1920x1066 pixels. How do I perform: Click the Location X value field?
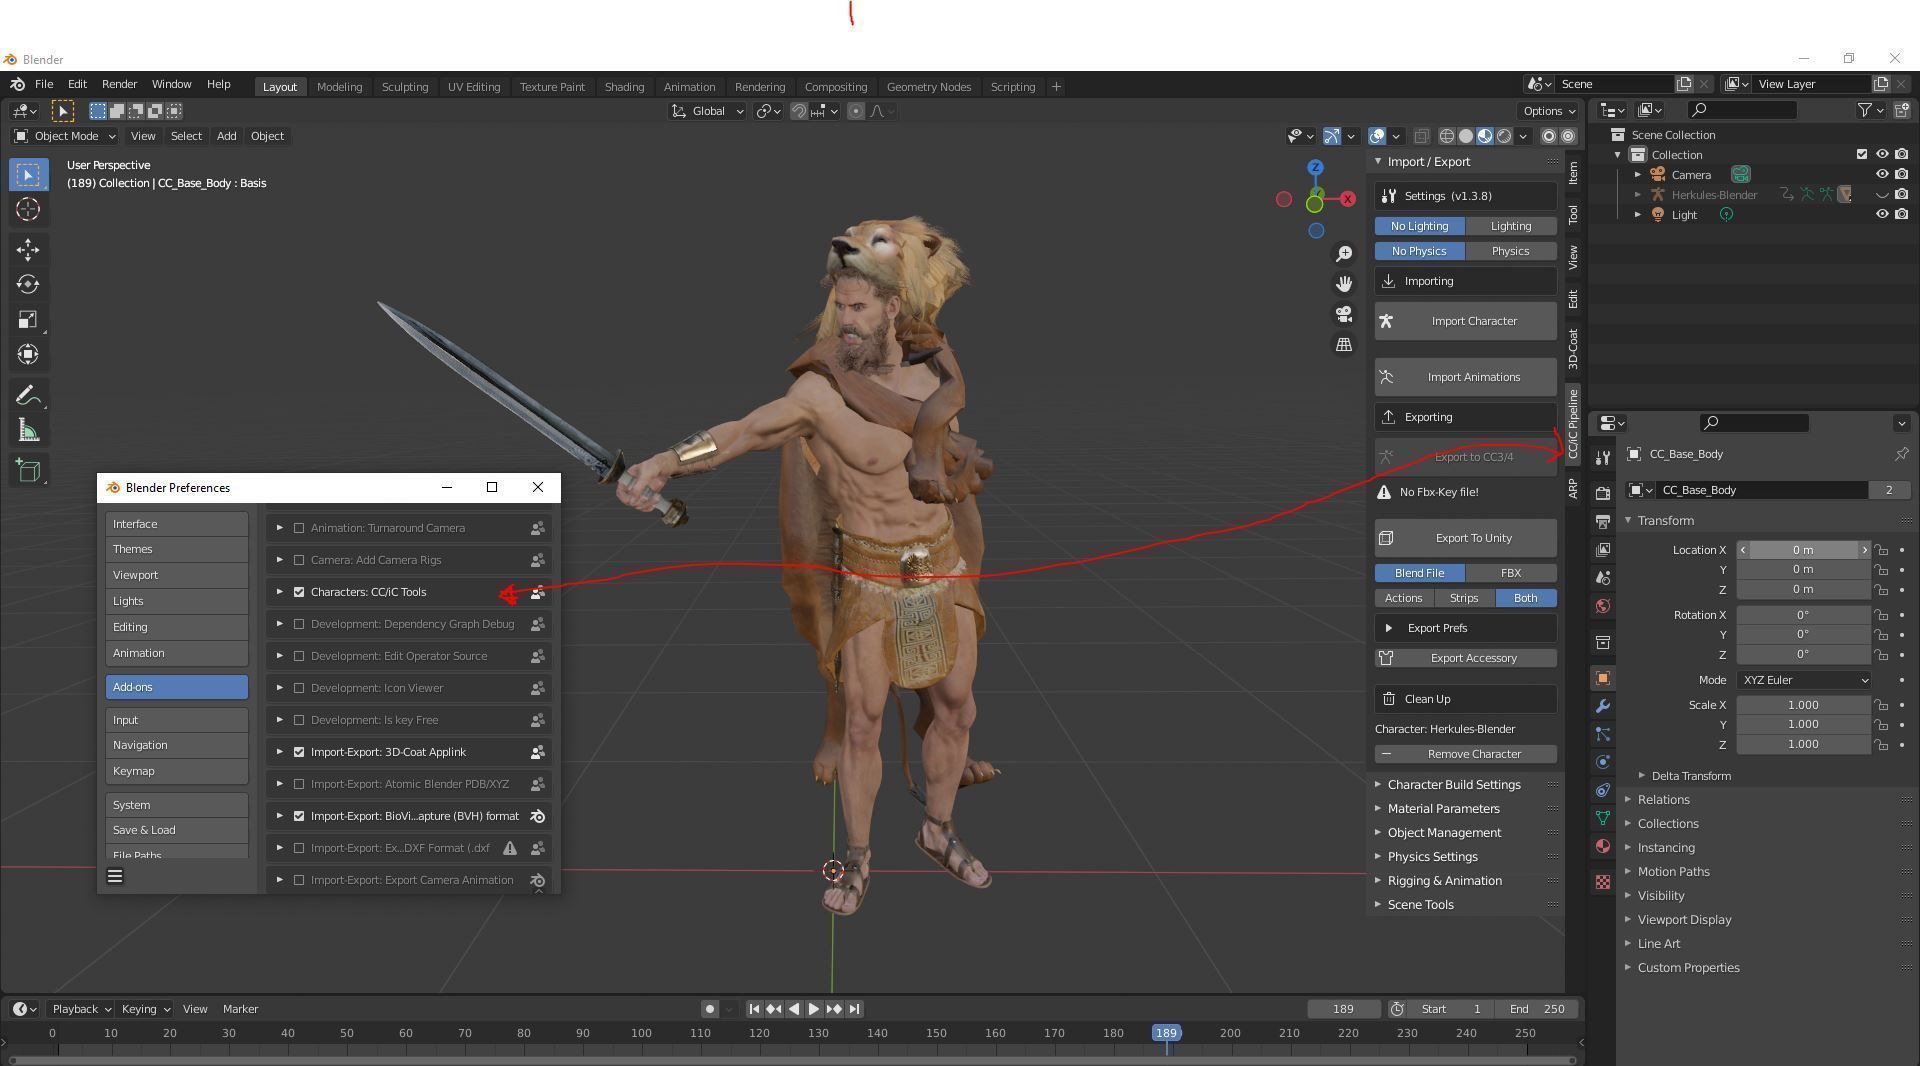tap(1802, 549)
